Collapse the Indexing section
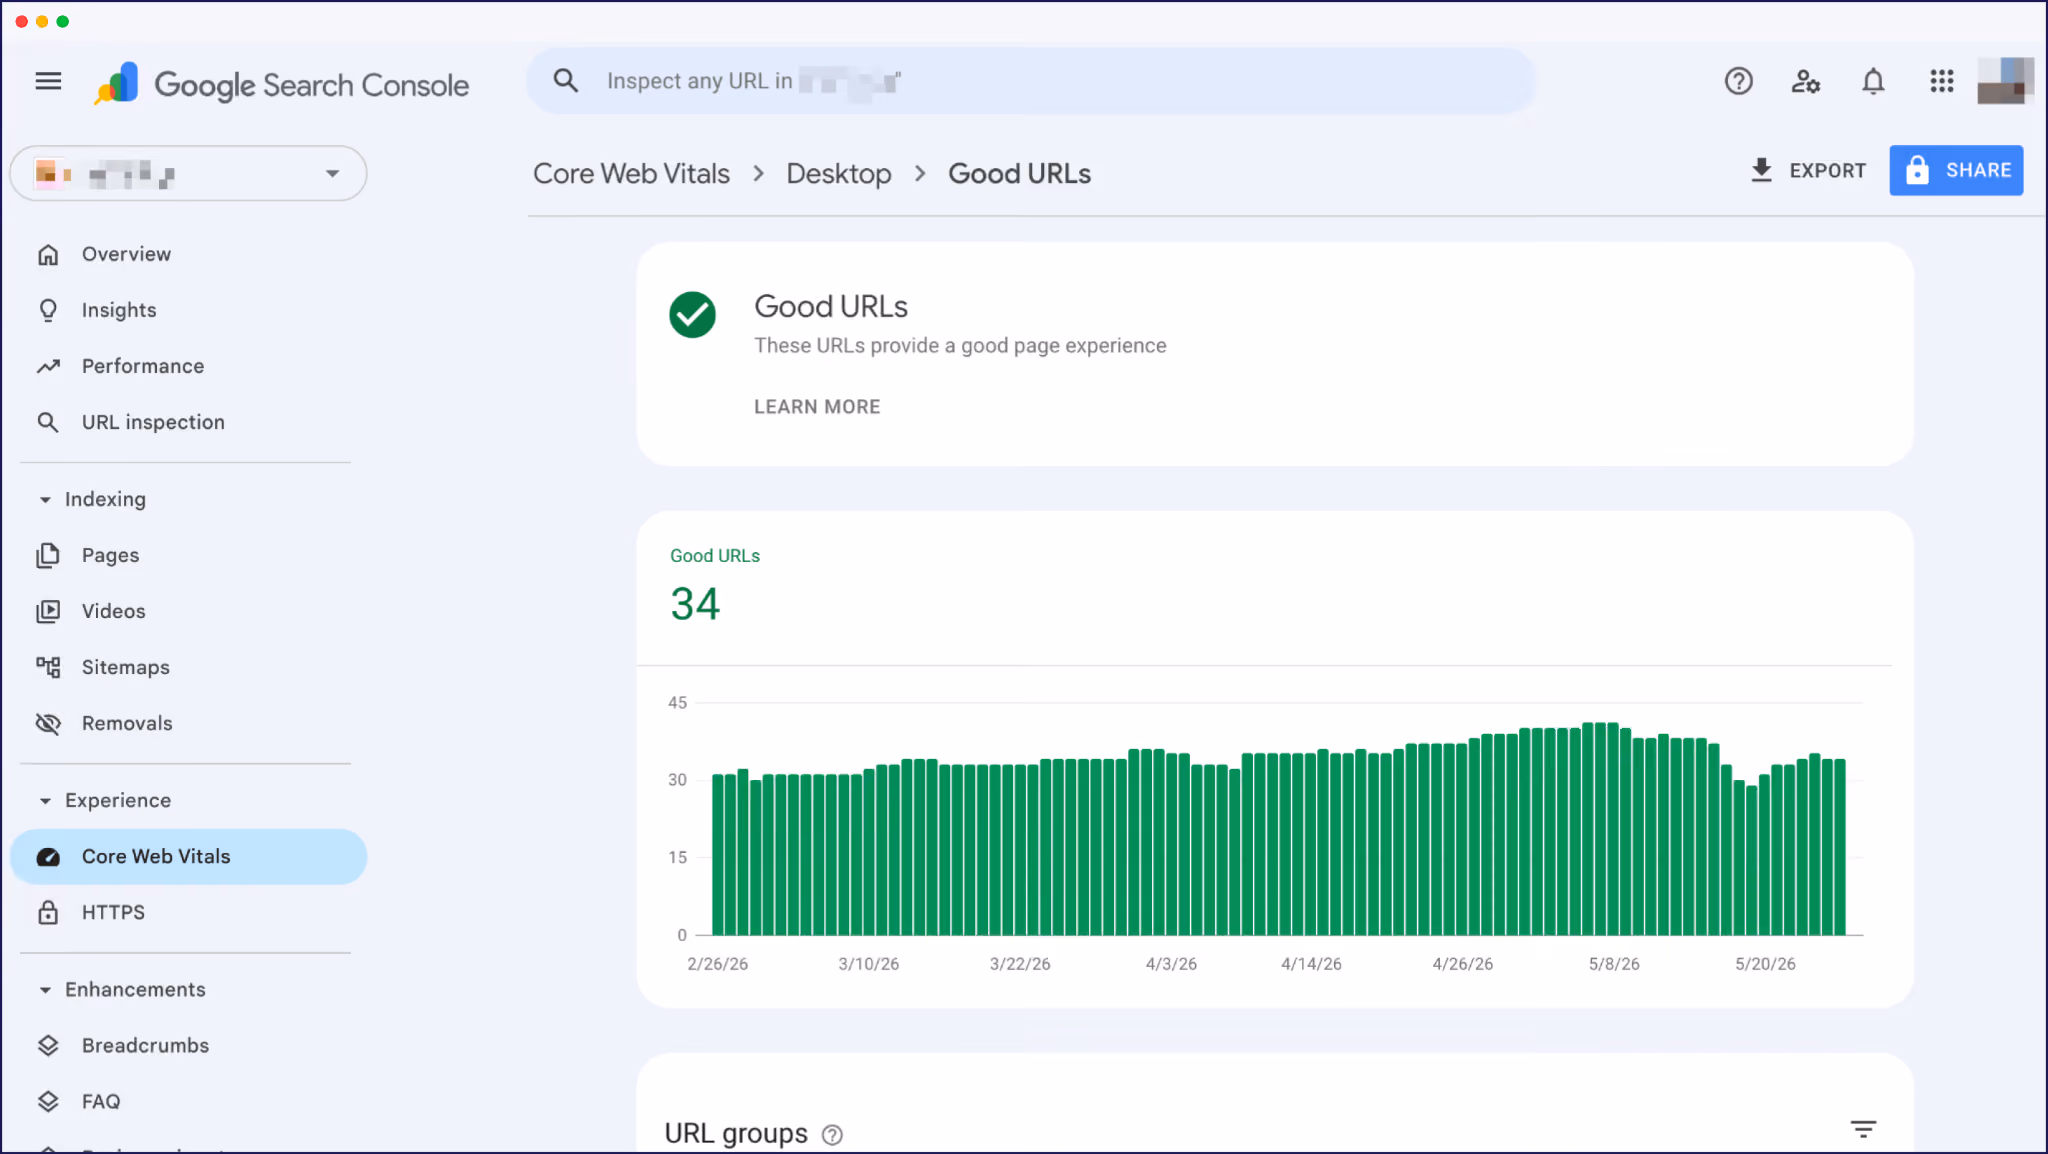This screenshot has width=2048, height=1154. (45, 499)
